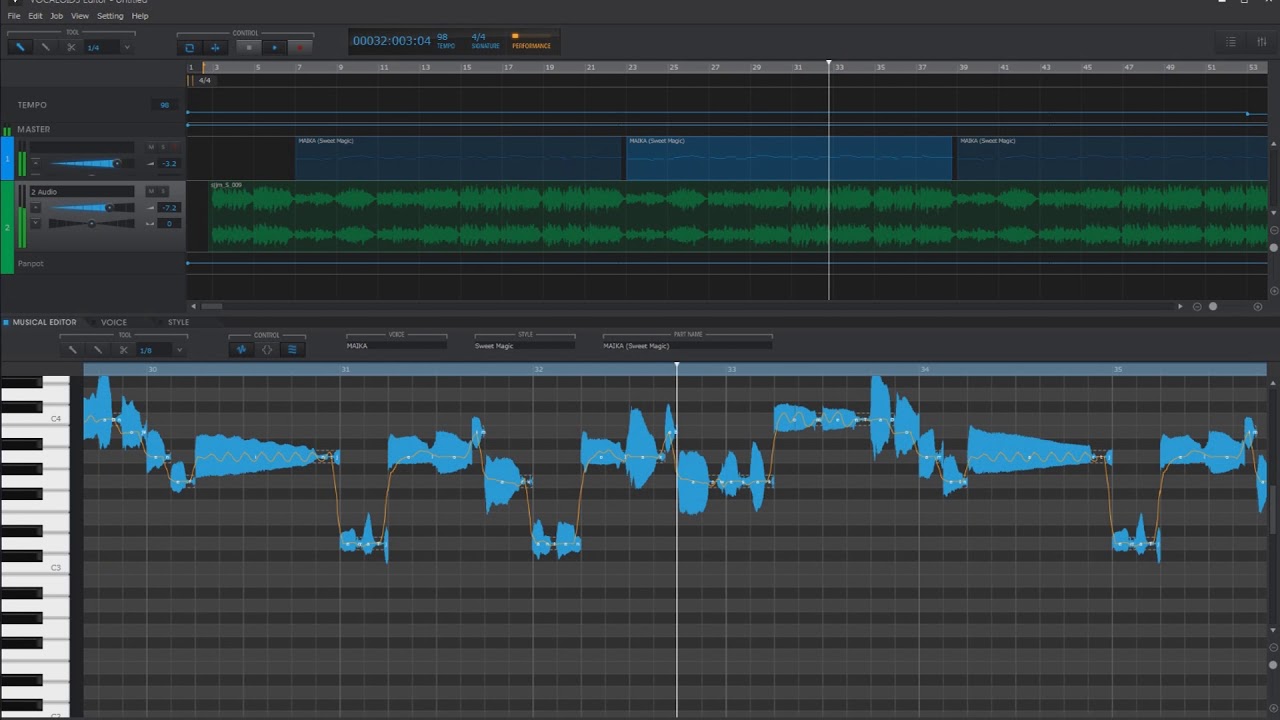Open the Job menu
Screen dimensions: 1280x720
point(57,16)
